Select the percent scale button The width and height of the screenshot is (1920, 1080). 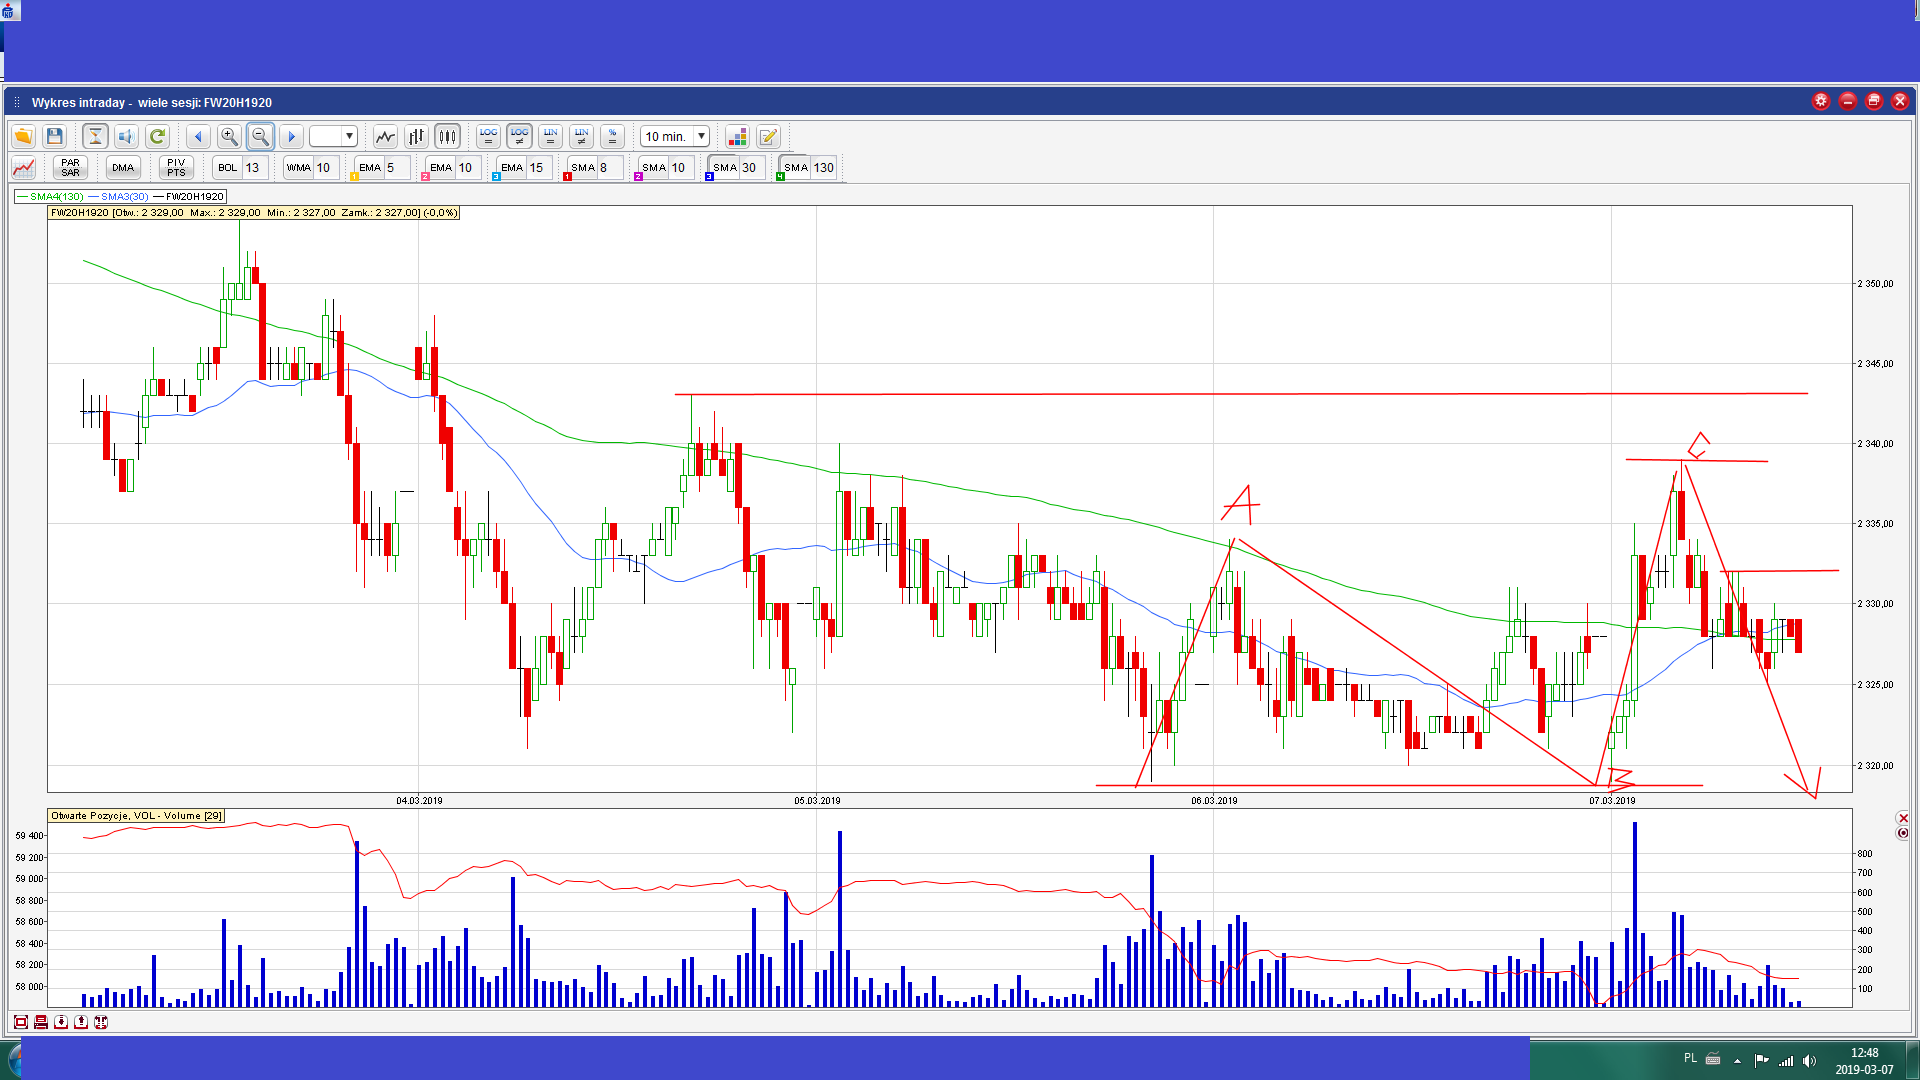pyautogui.click(x=613, y=136)
